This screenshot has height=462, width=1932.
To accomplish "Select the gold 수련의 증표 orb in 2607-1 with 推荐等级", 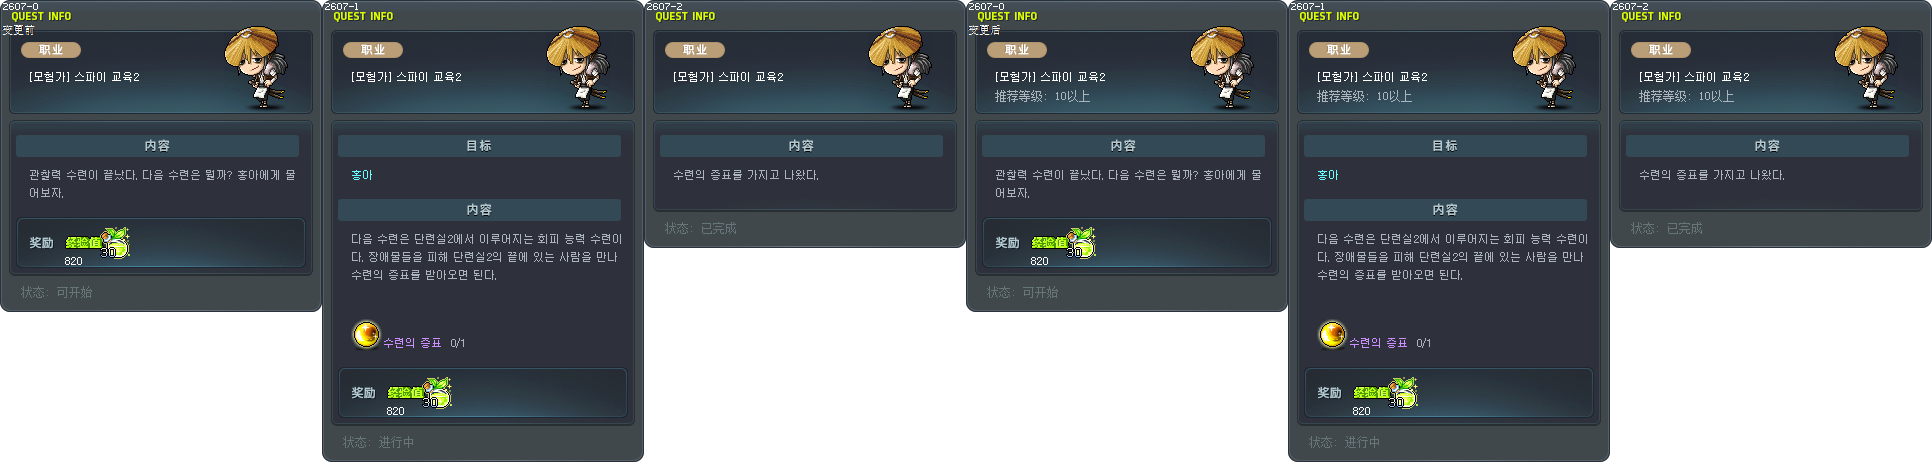I will 1332,334.
